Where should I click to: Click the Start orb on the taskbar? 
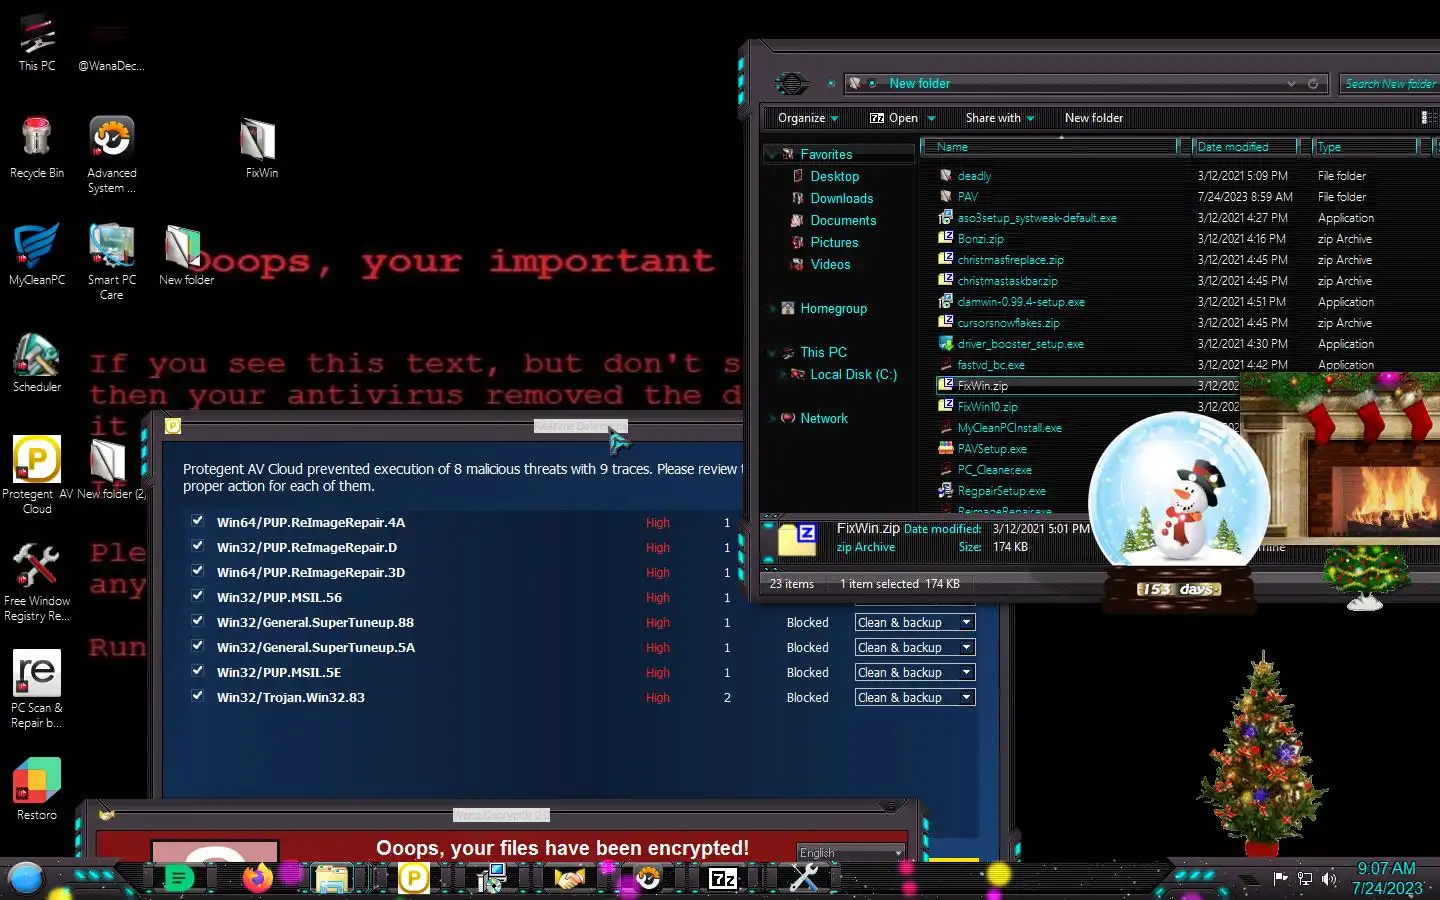click(x=26, y=878)
